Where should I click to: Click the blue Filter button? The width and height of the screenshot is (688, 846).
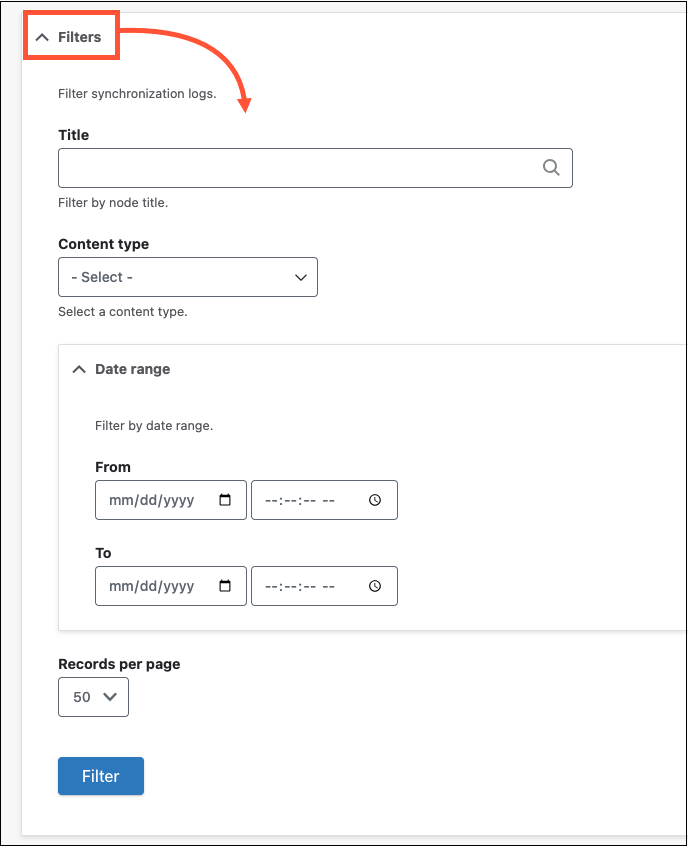pyautogui.click(x=101, y=776)
